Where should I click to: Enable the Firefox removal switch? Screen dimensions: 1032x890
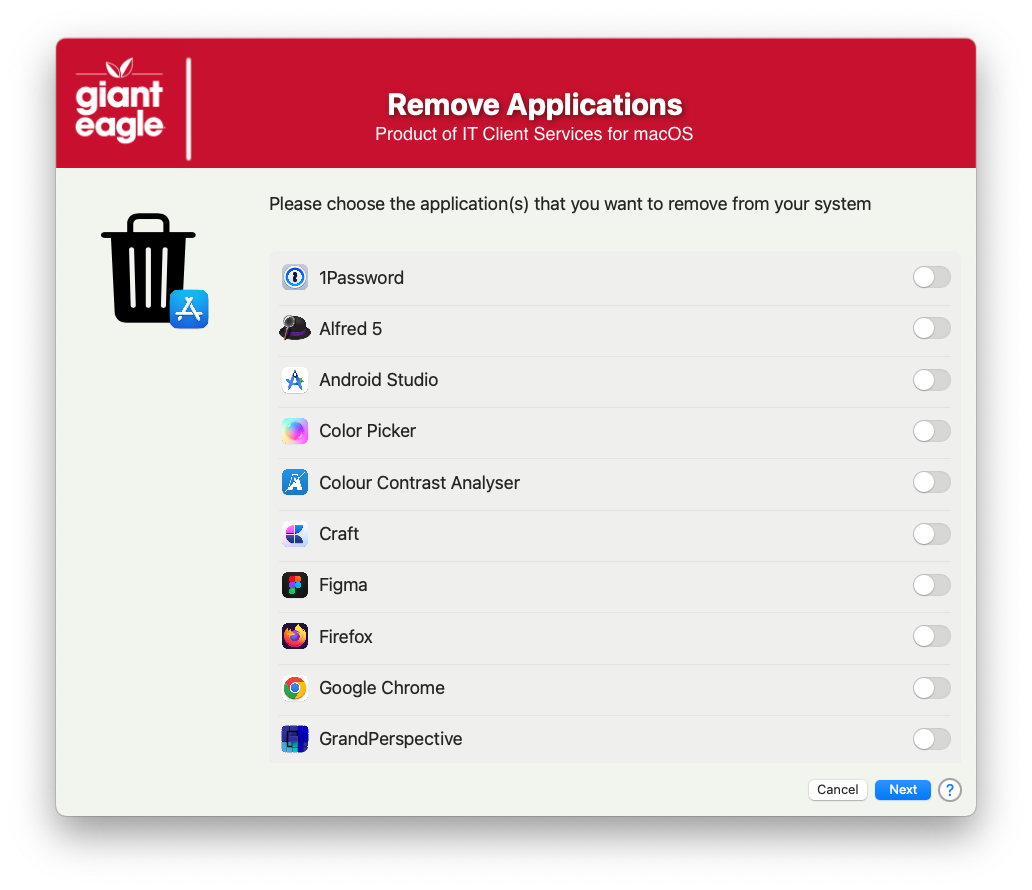[x=931, y=636]
